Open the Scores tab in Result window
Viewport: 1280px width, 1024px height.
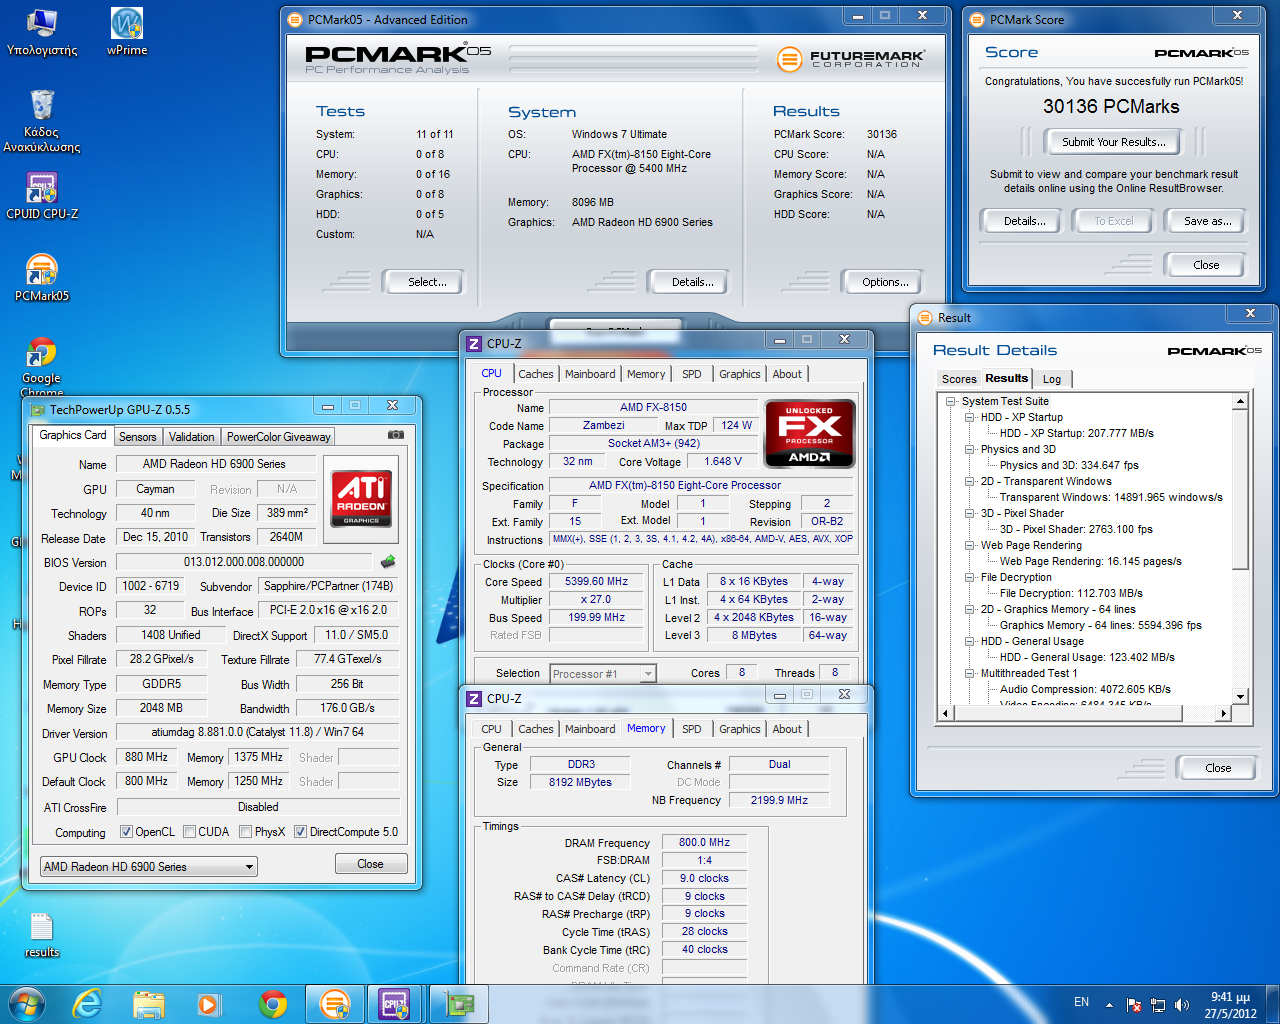959,379
